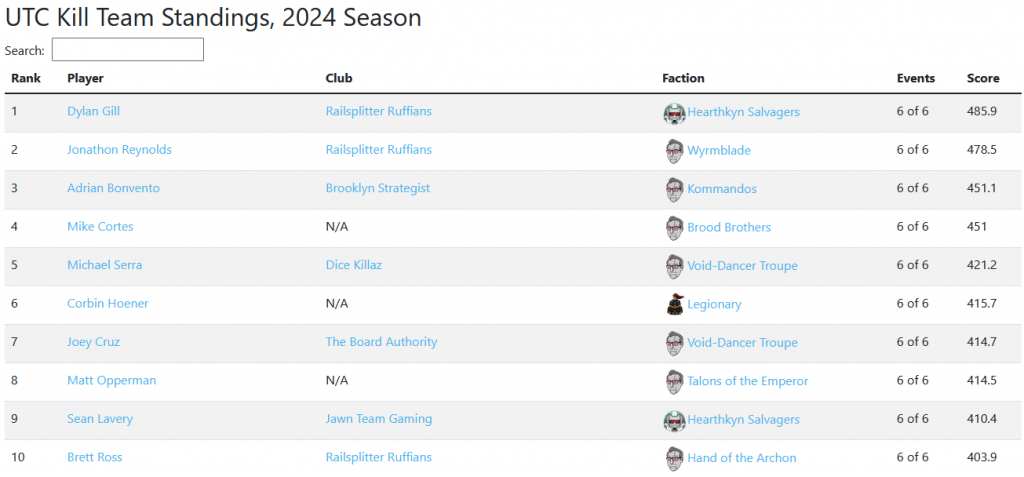Click Void-Dancer Troupe icon in Joey Cruz row
The width and height of the screenshot is (1024, 477).
click(674, 343)
